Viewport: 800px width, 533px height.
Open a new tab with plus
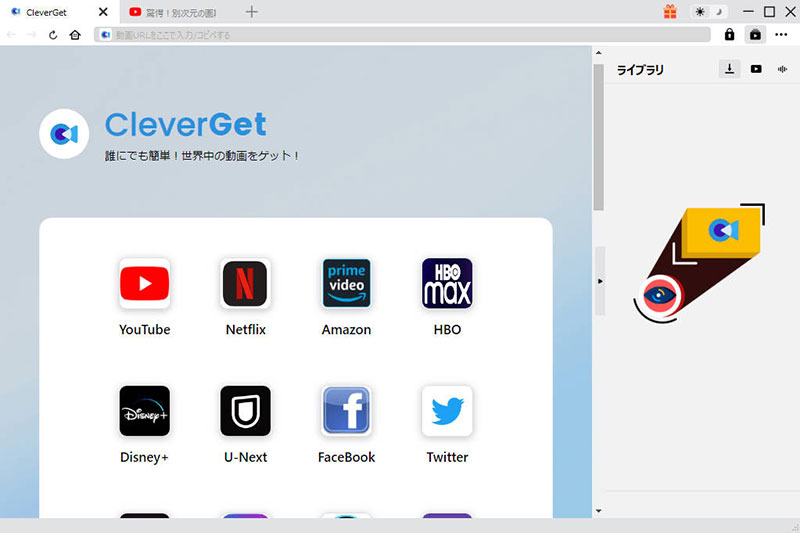pyautogui.click(x=252, y=12)
